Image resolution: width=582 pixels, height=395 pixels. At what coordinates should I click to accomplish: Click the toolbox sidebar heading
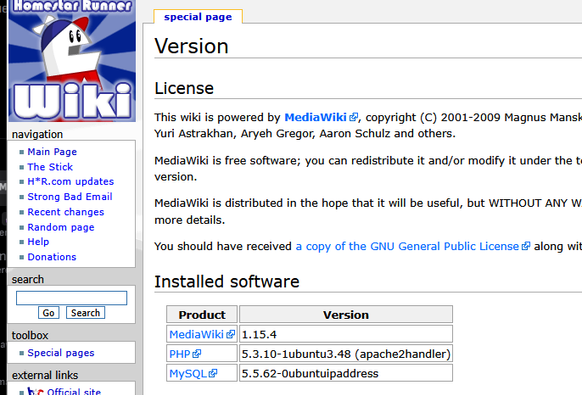(30, 336)
